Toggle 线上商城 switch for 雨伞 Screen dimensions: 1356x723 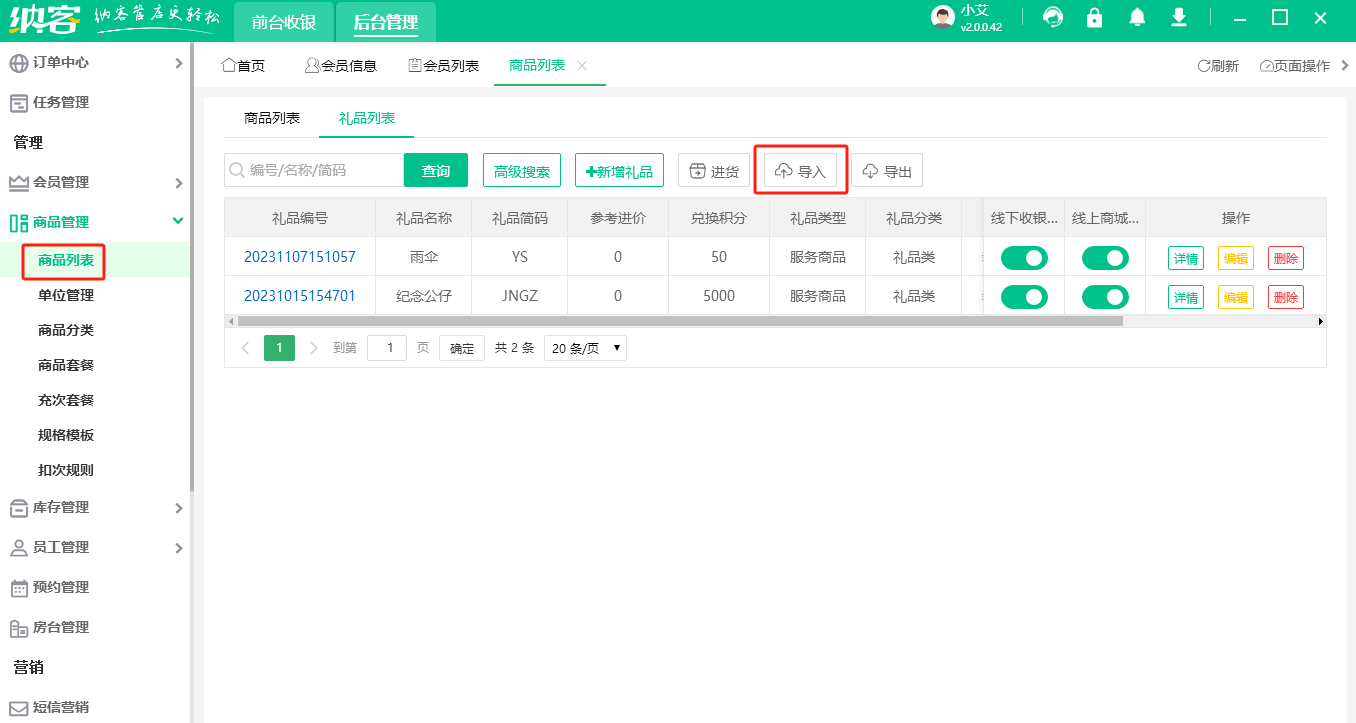(1105, 258)
